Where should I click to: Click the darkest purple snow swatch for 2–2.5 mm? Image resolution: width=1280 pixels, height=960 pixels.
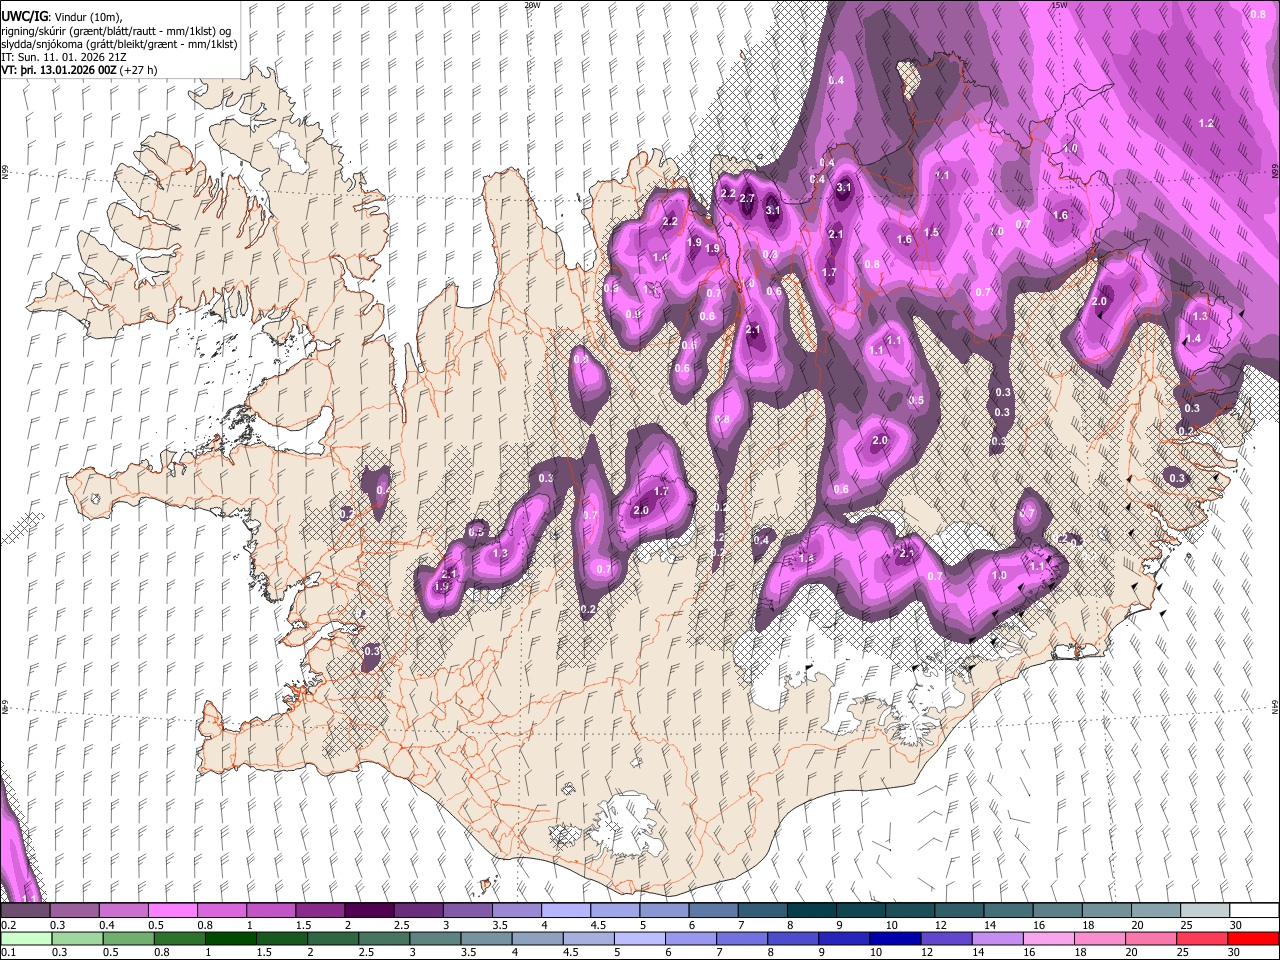[x=369, y=911]
